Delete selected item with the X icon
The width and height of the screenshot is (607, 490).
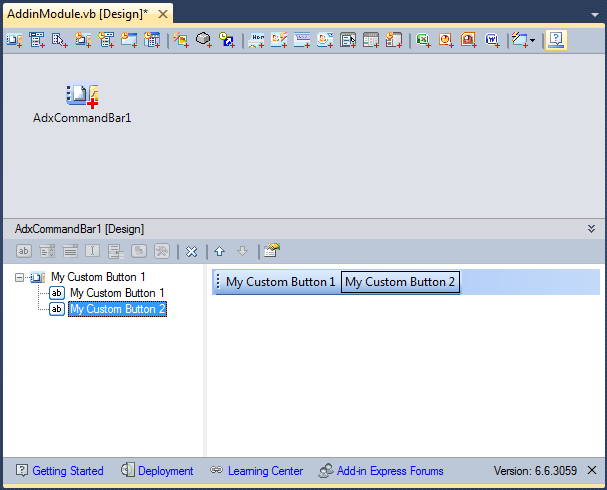tap(191, 251)
